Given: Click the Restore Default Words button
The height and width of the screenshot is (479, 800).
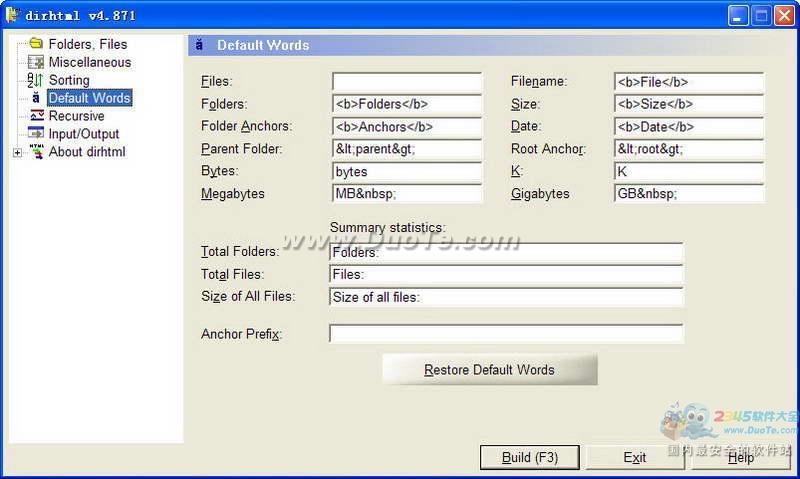Looking at the screenshot, I should 490,369.
